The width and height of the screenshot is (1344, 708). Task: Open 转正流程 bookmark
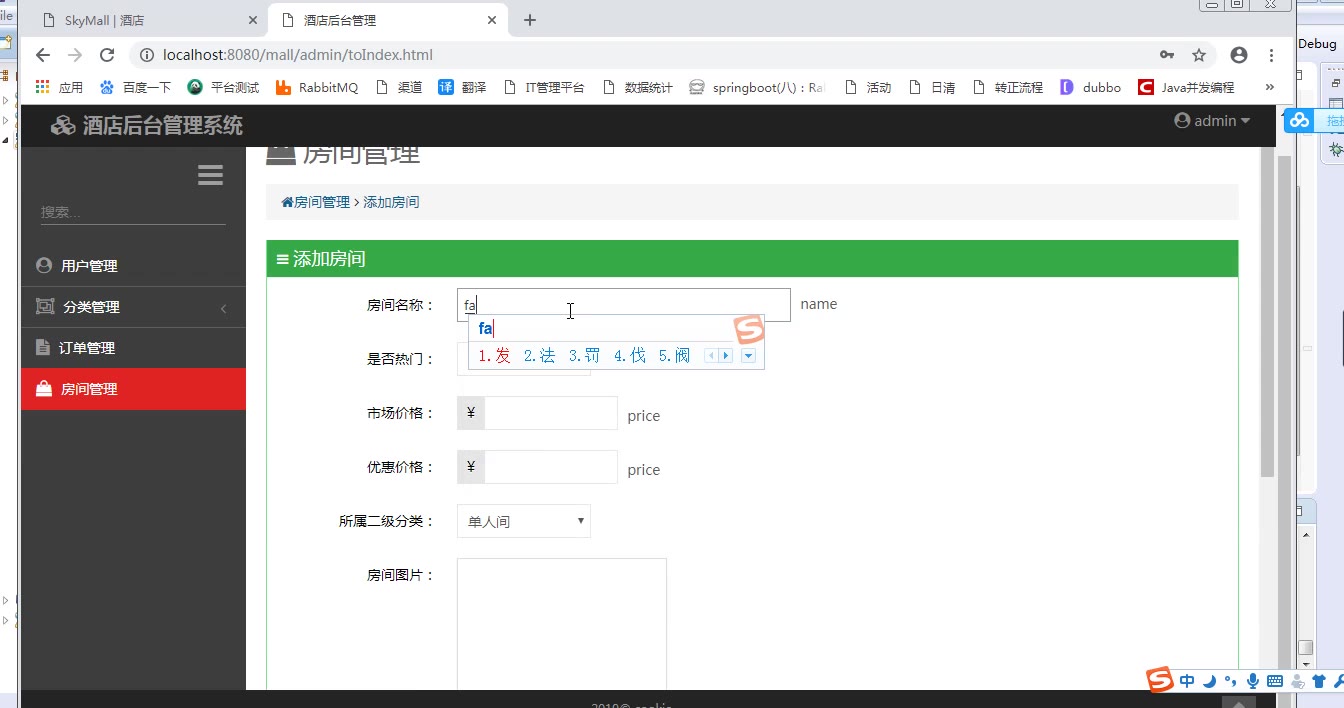click(1007, 87)
